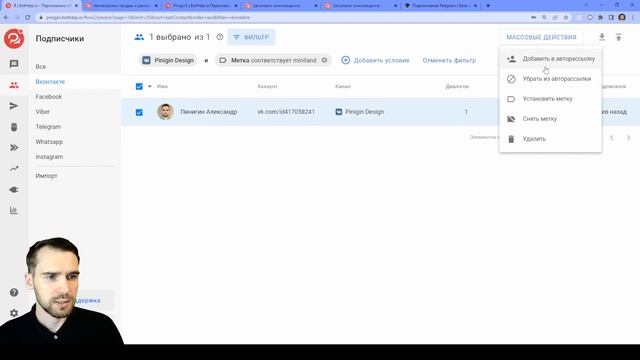Click the name Пинигин Александр
The width and height of the screenshot is (640, 360).
click(x=209, y=112)
